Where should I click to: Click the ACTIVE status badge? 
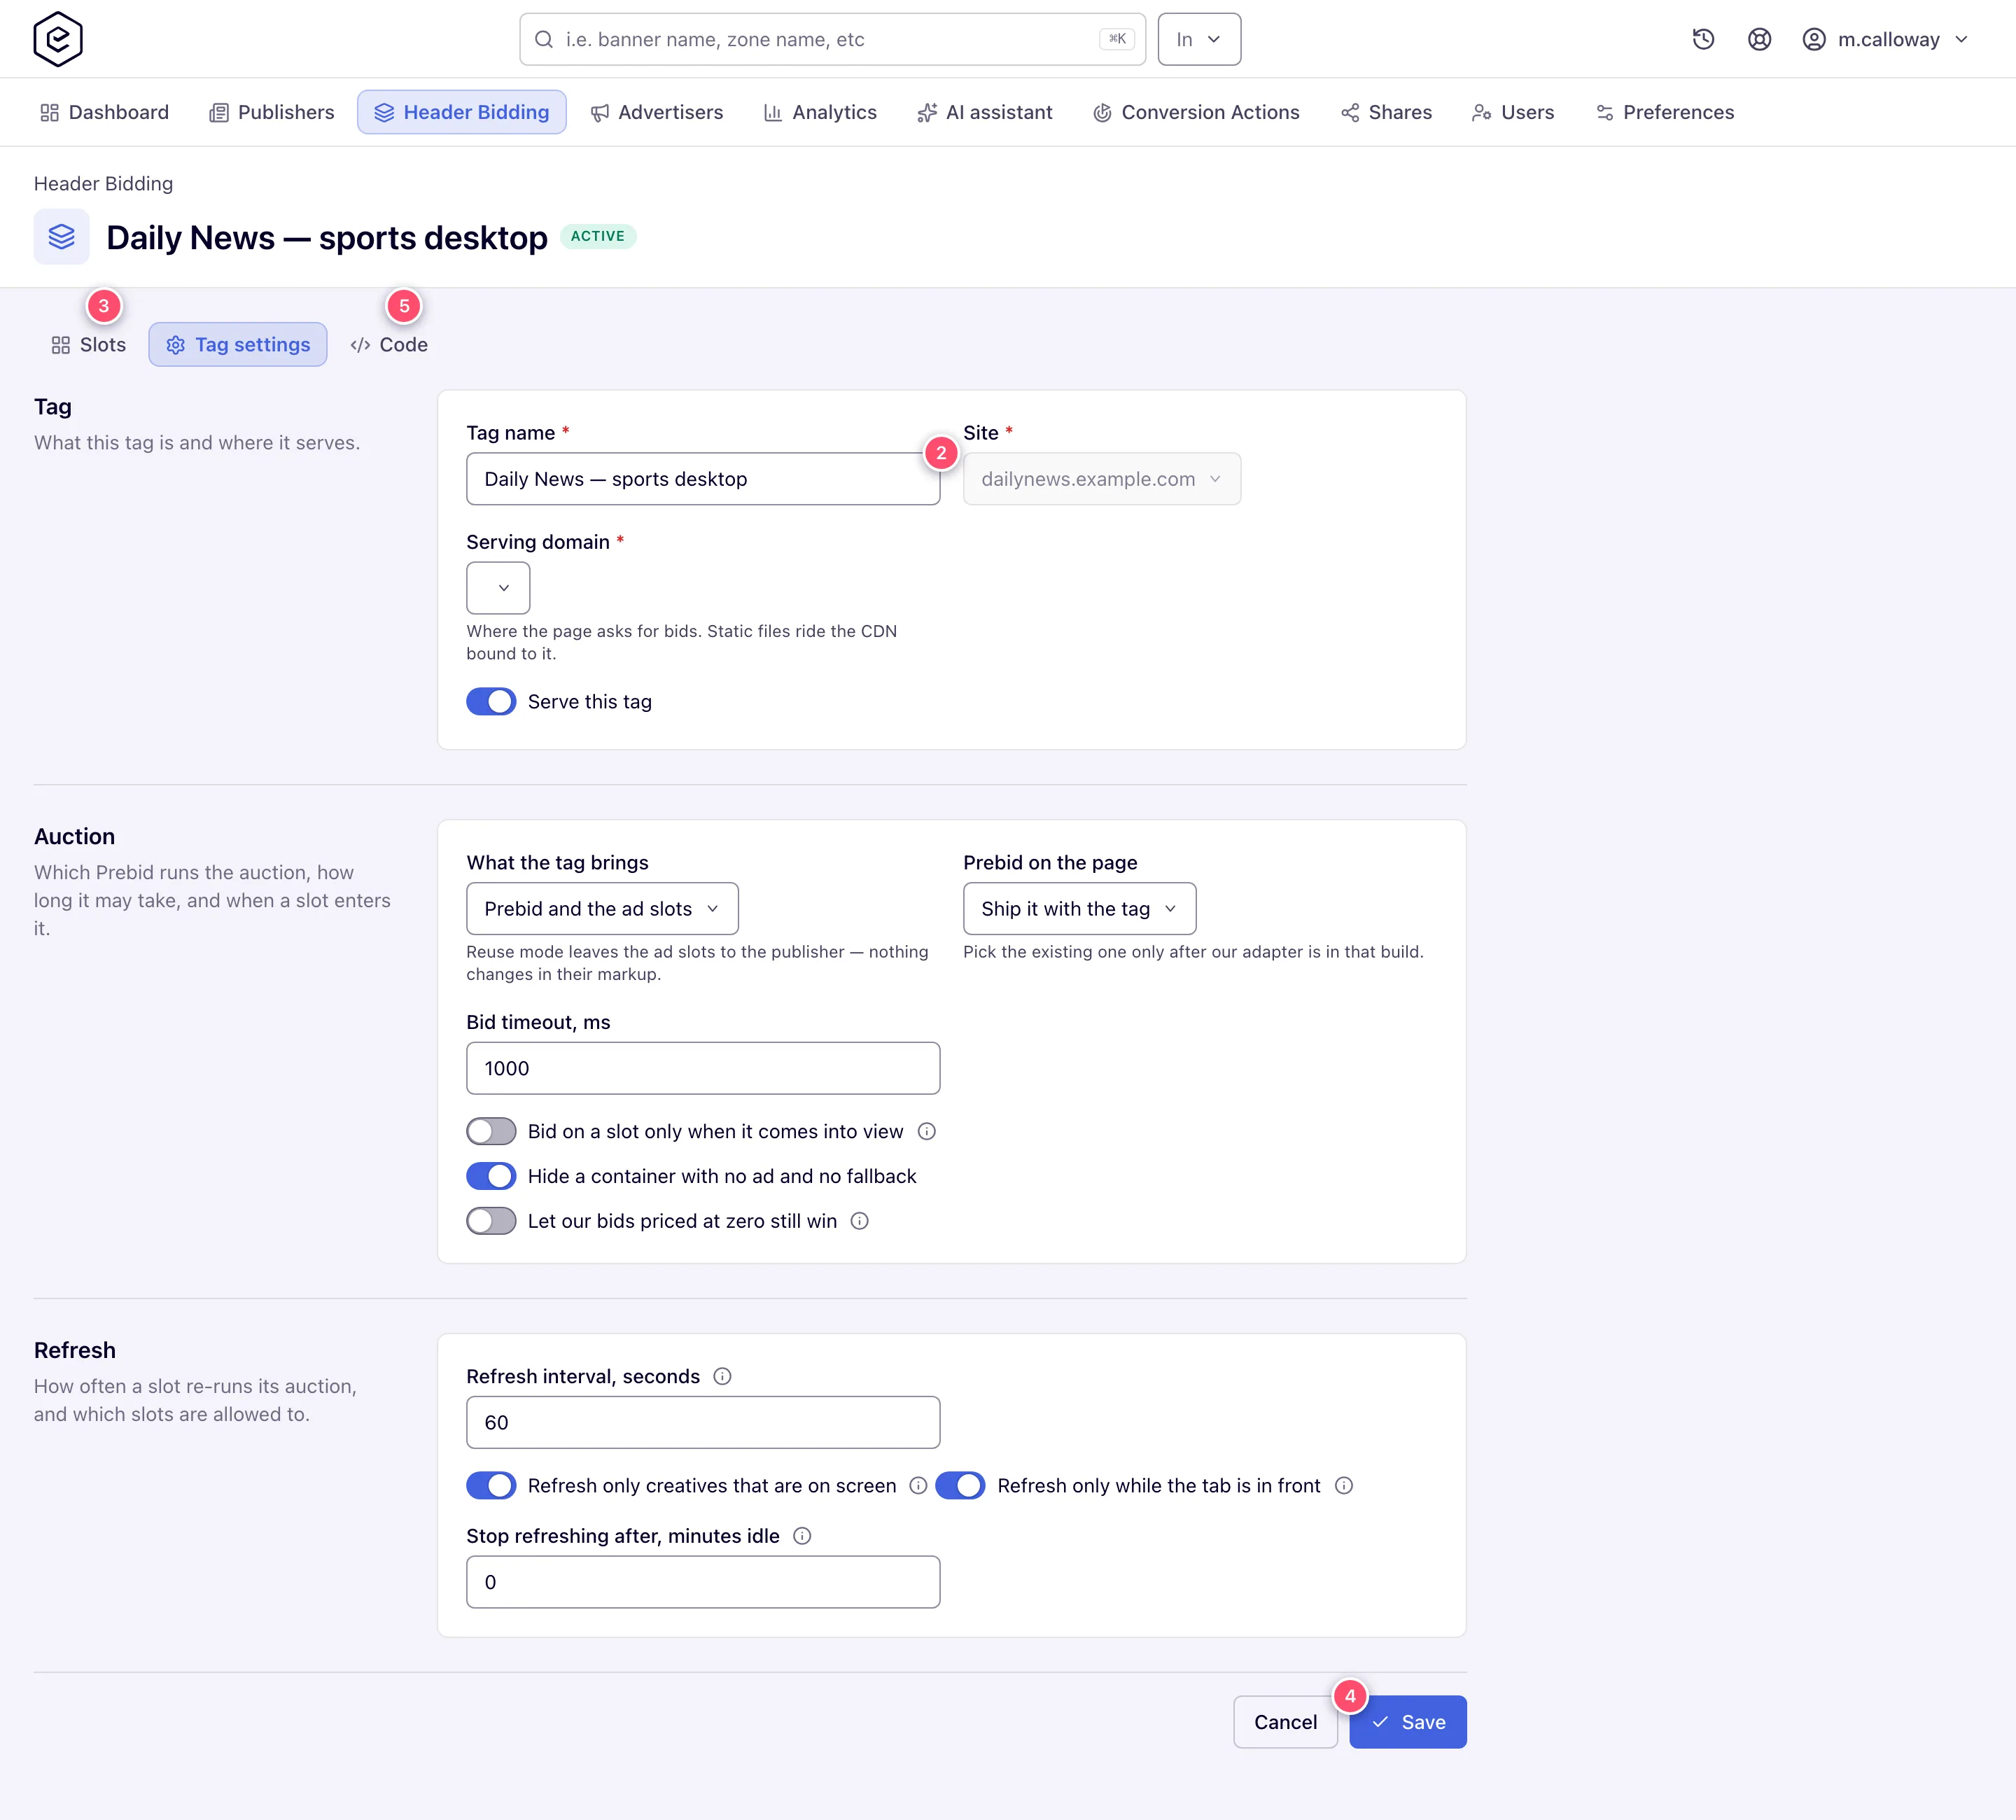(598, 236)
